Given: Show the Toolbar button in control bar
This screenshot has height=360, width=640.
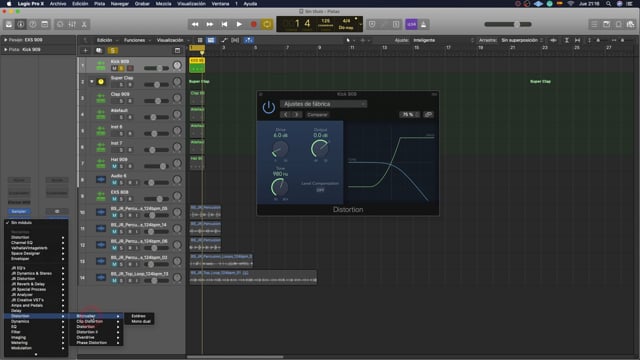Looking at the screenshot, I should pyautogui.click(x=44, y=24).
